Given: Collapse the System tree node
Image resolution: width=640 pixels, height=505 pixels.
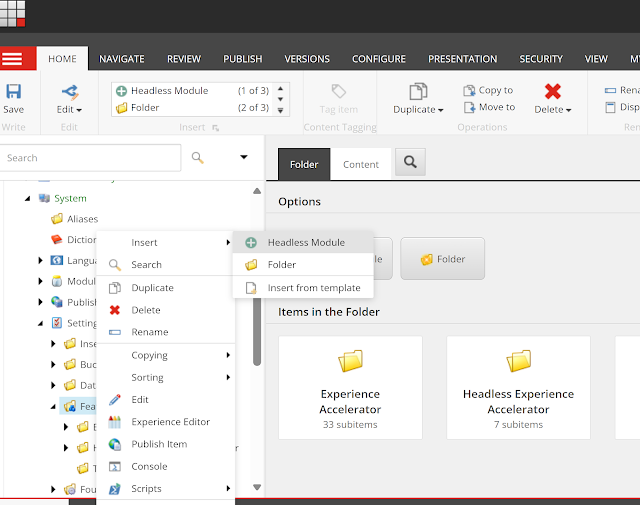Looking at the screenshot, I should pyautogui.click(x=27, y=198).
